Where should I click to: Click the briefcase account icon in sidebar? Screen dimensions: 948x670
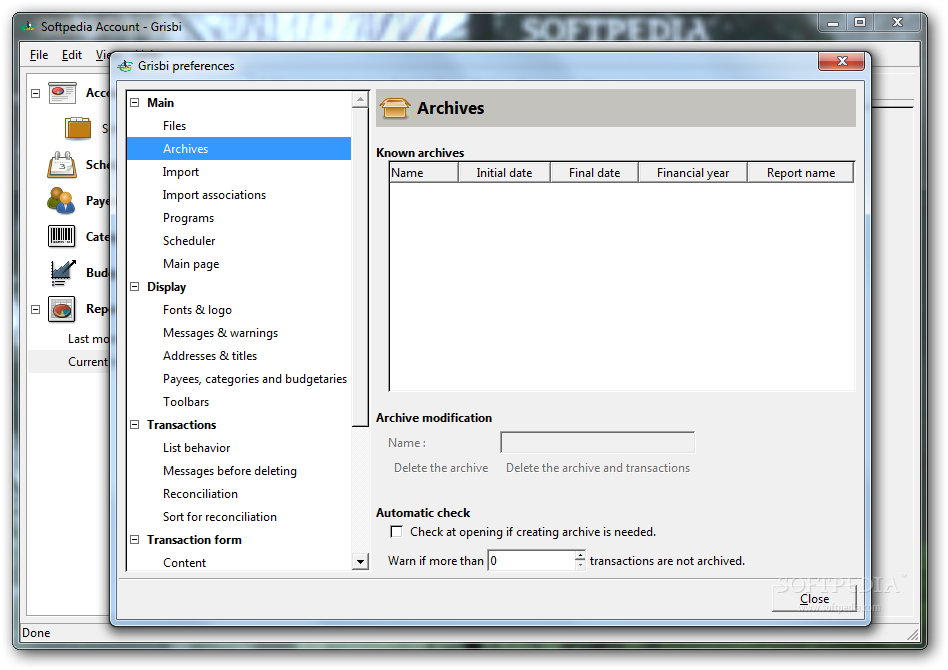(x=78, y=128)
